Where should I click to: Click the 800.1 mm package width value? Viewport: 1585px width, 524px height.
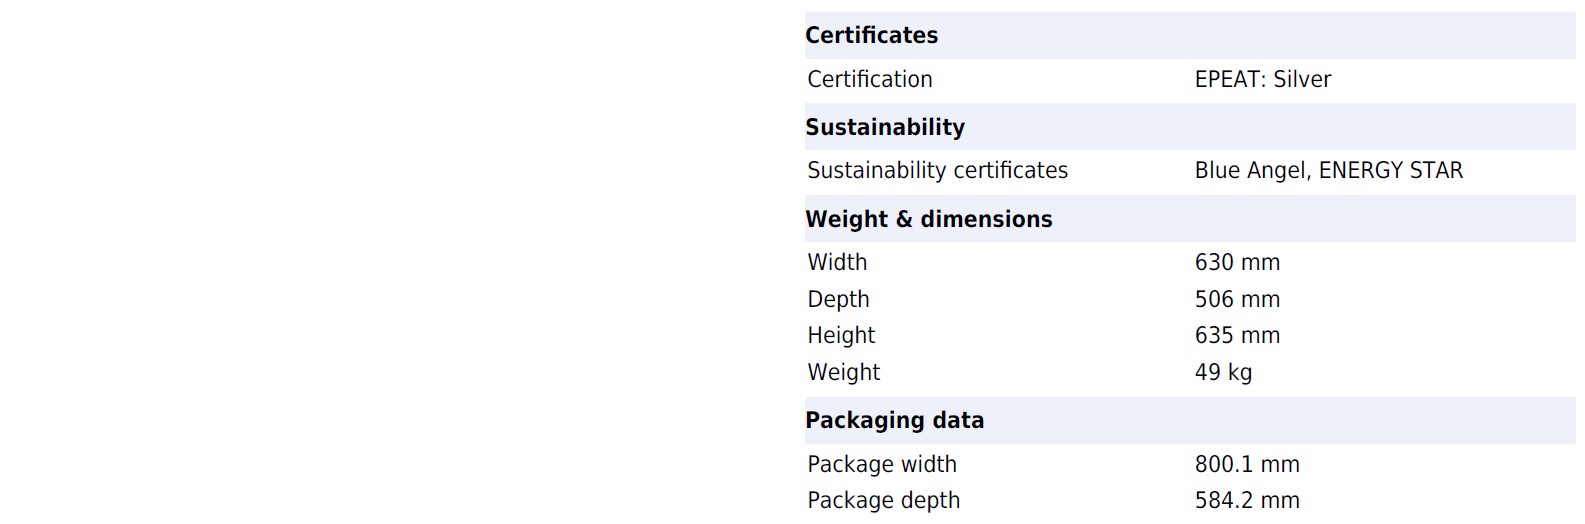[1247, 465]
